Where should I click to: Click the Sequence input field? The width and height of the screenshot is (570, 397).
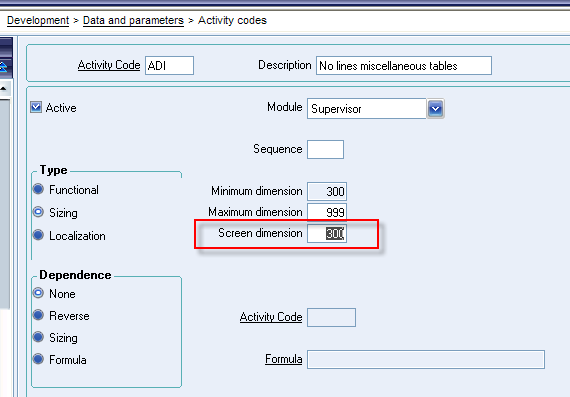tap(325, 149)
